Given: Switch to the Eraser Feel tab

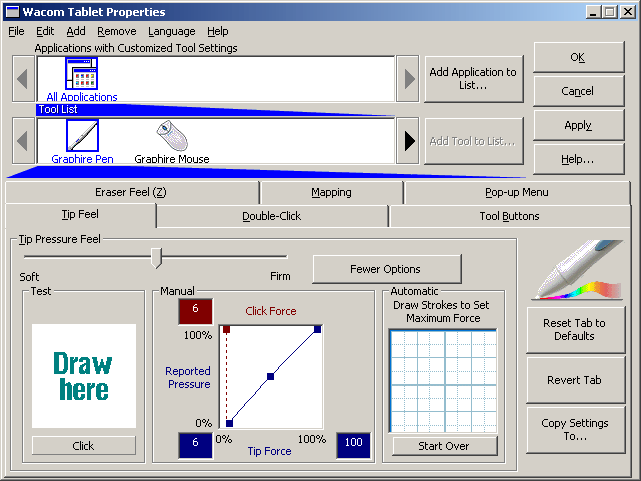Looking at the screenshot, I should pyautogui.click(x=131, y=192).
